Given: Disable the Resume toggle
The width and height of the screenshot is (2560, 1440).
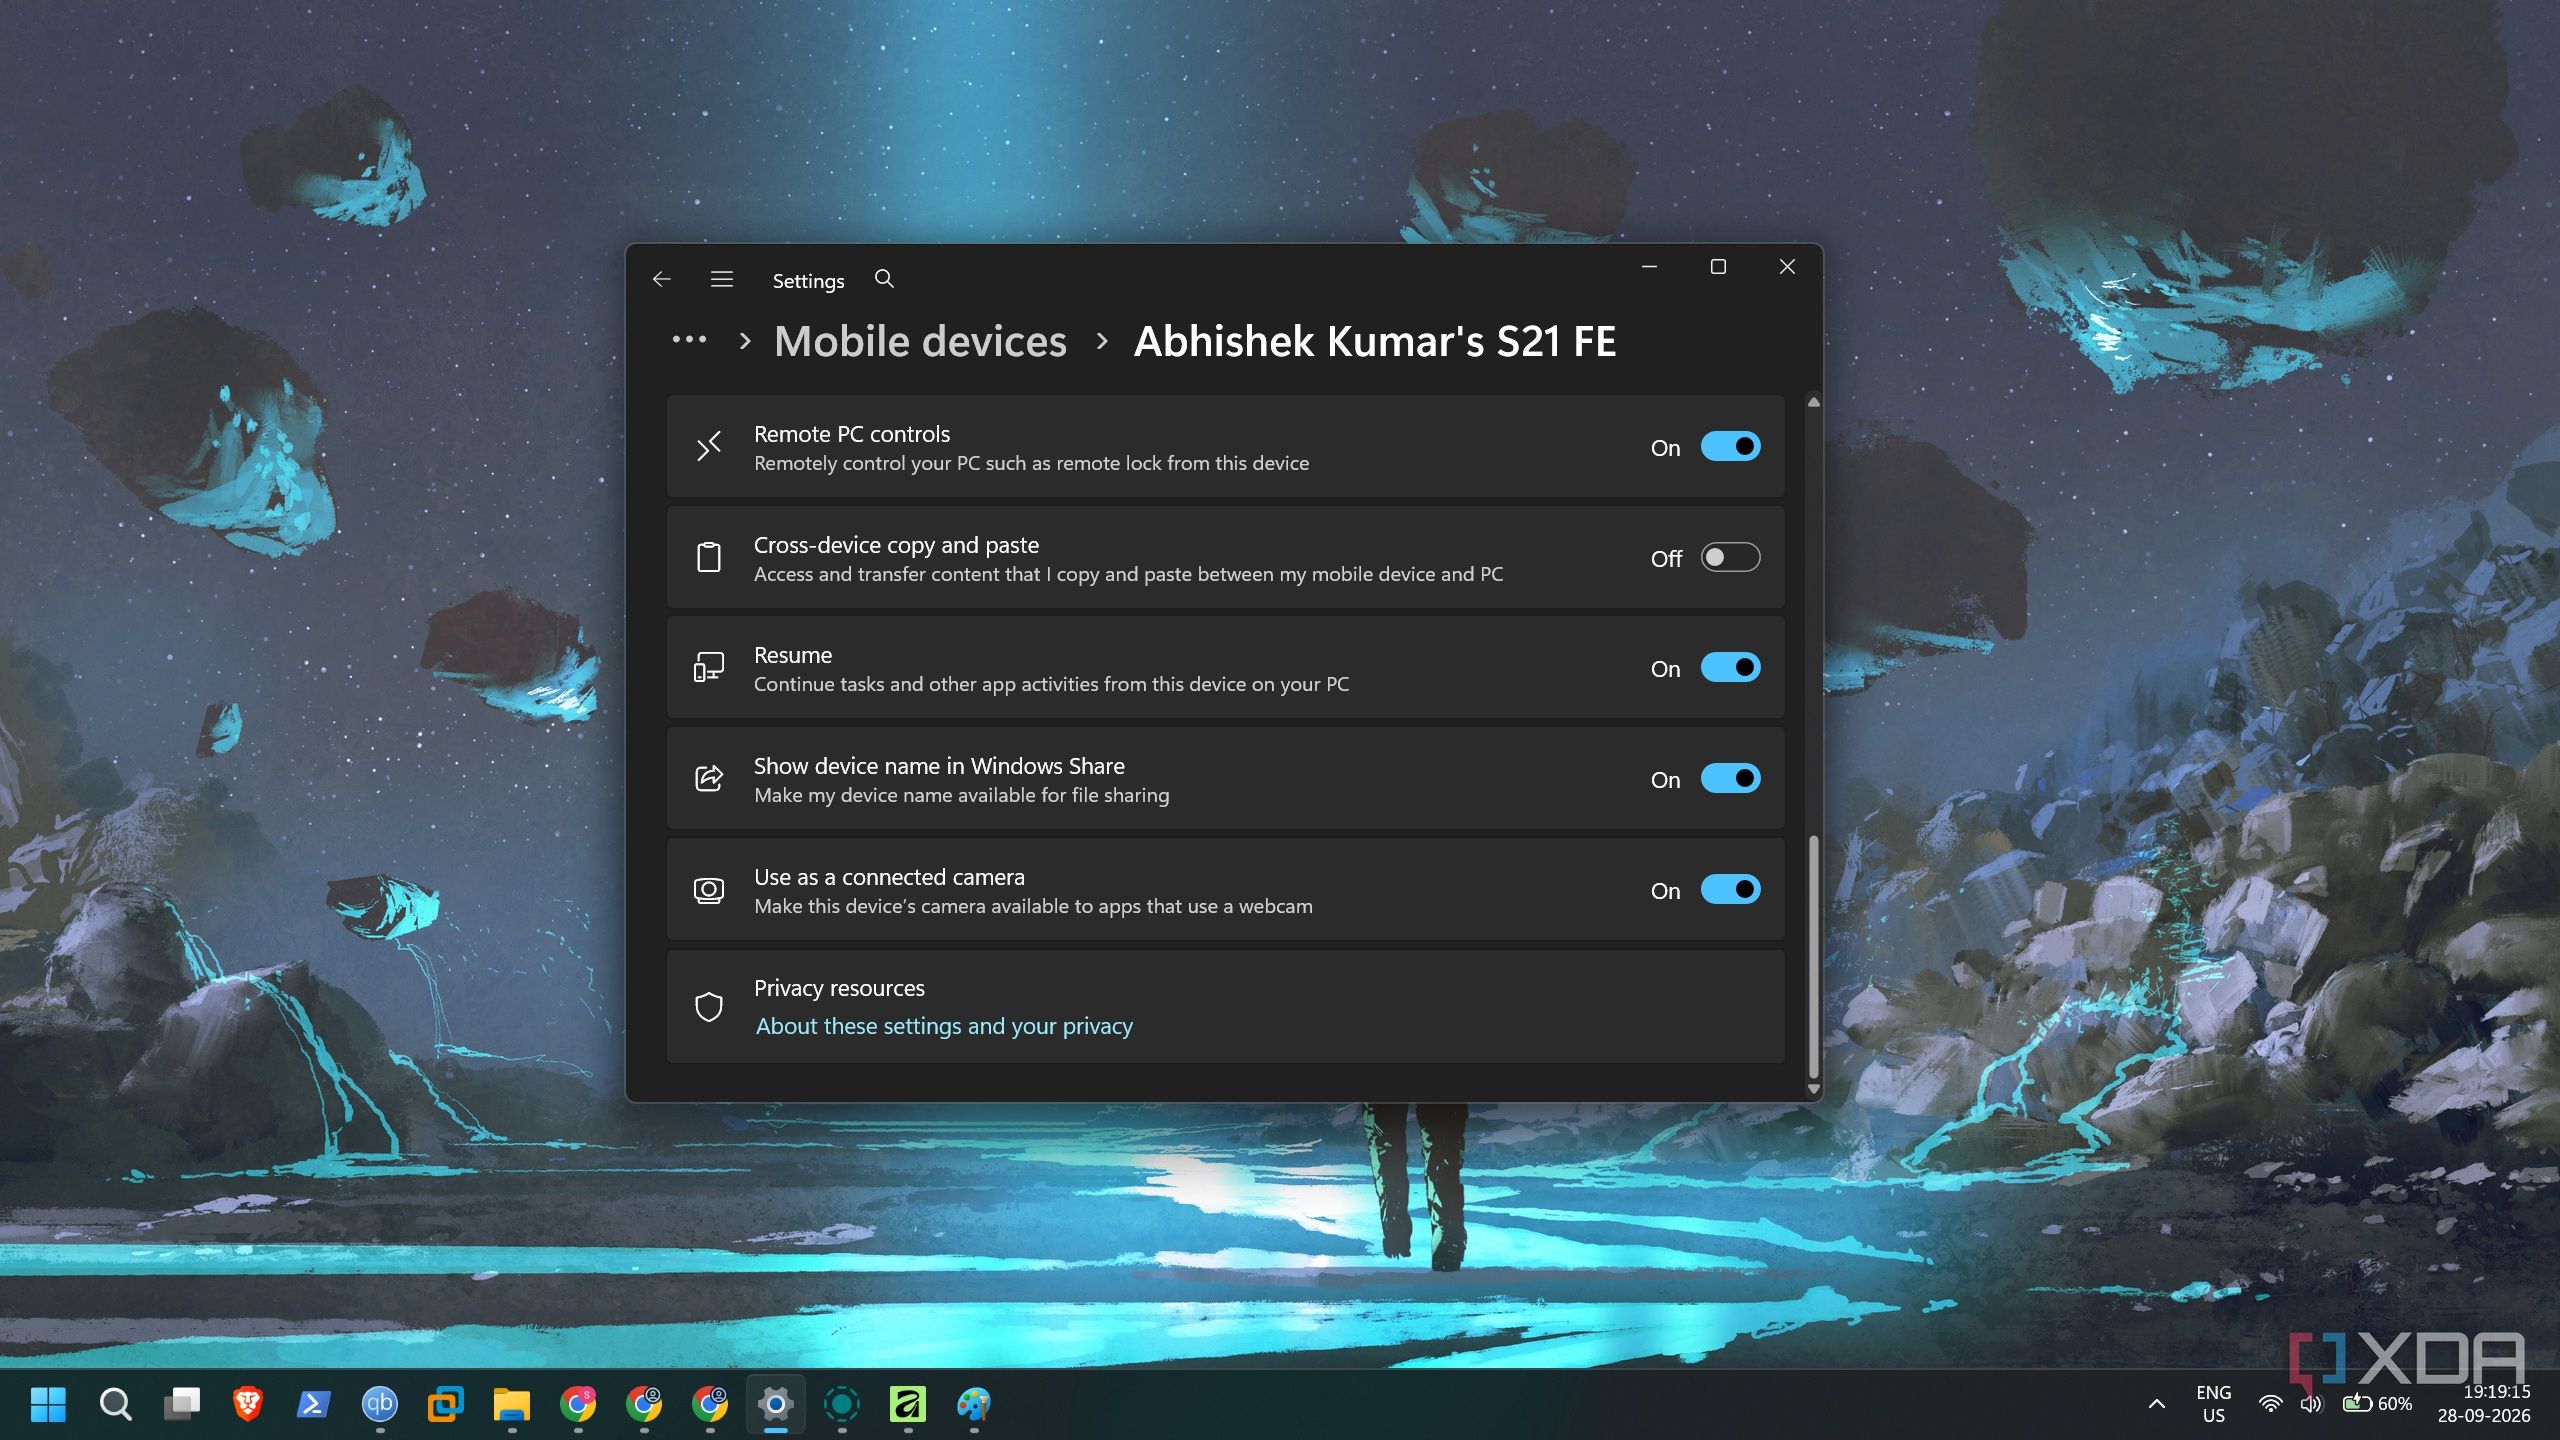Looking at the screenshot, I should (x=1730, y=667).
